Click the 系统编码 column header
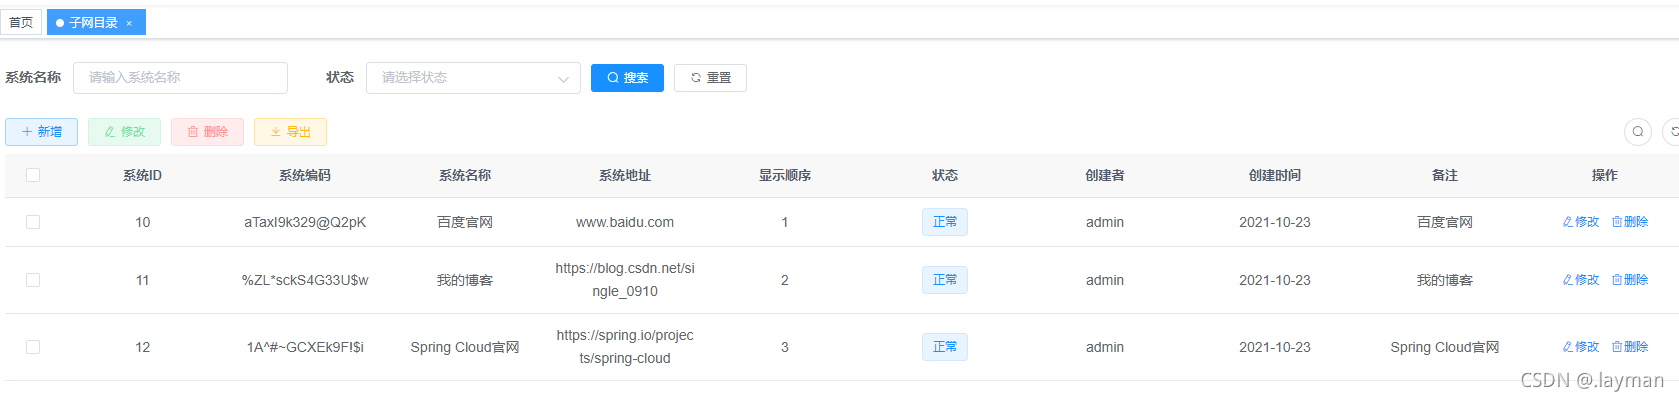1679x401 pixels. [305, 175]
